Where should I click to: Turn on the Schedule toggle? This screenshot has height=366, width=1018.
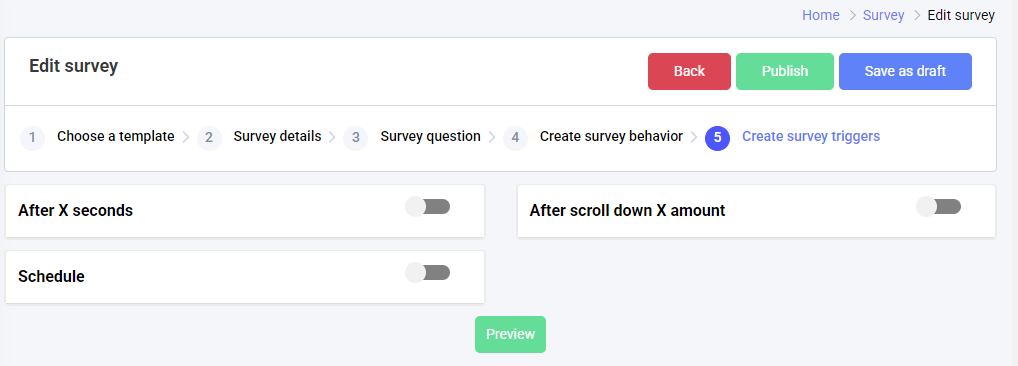[x=428, y=273]
